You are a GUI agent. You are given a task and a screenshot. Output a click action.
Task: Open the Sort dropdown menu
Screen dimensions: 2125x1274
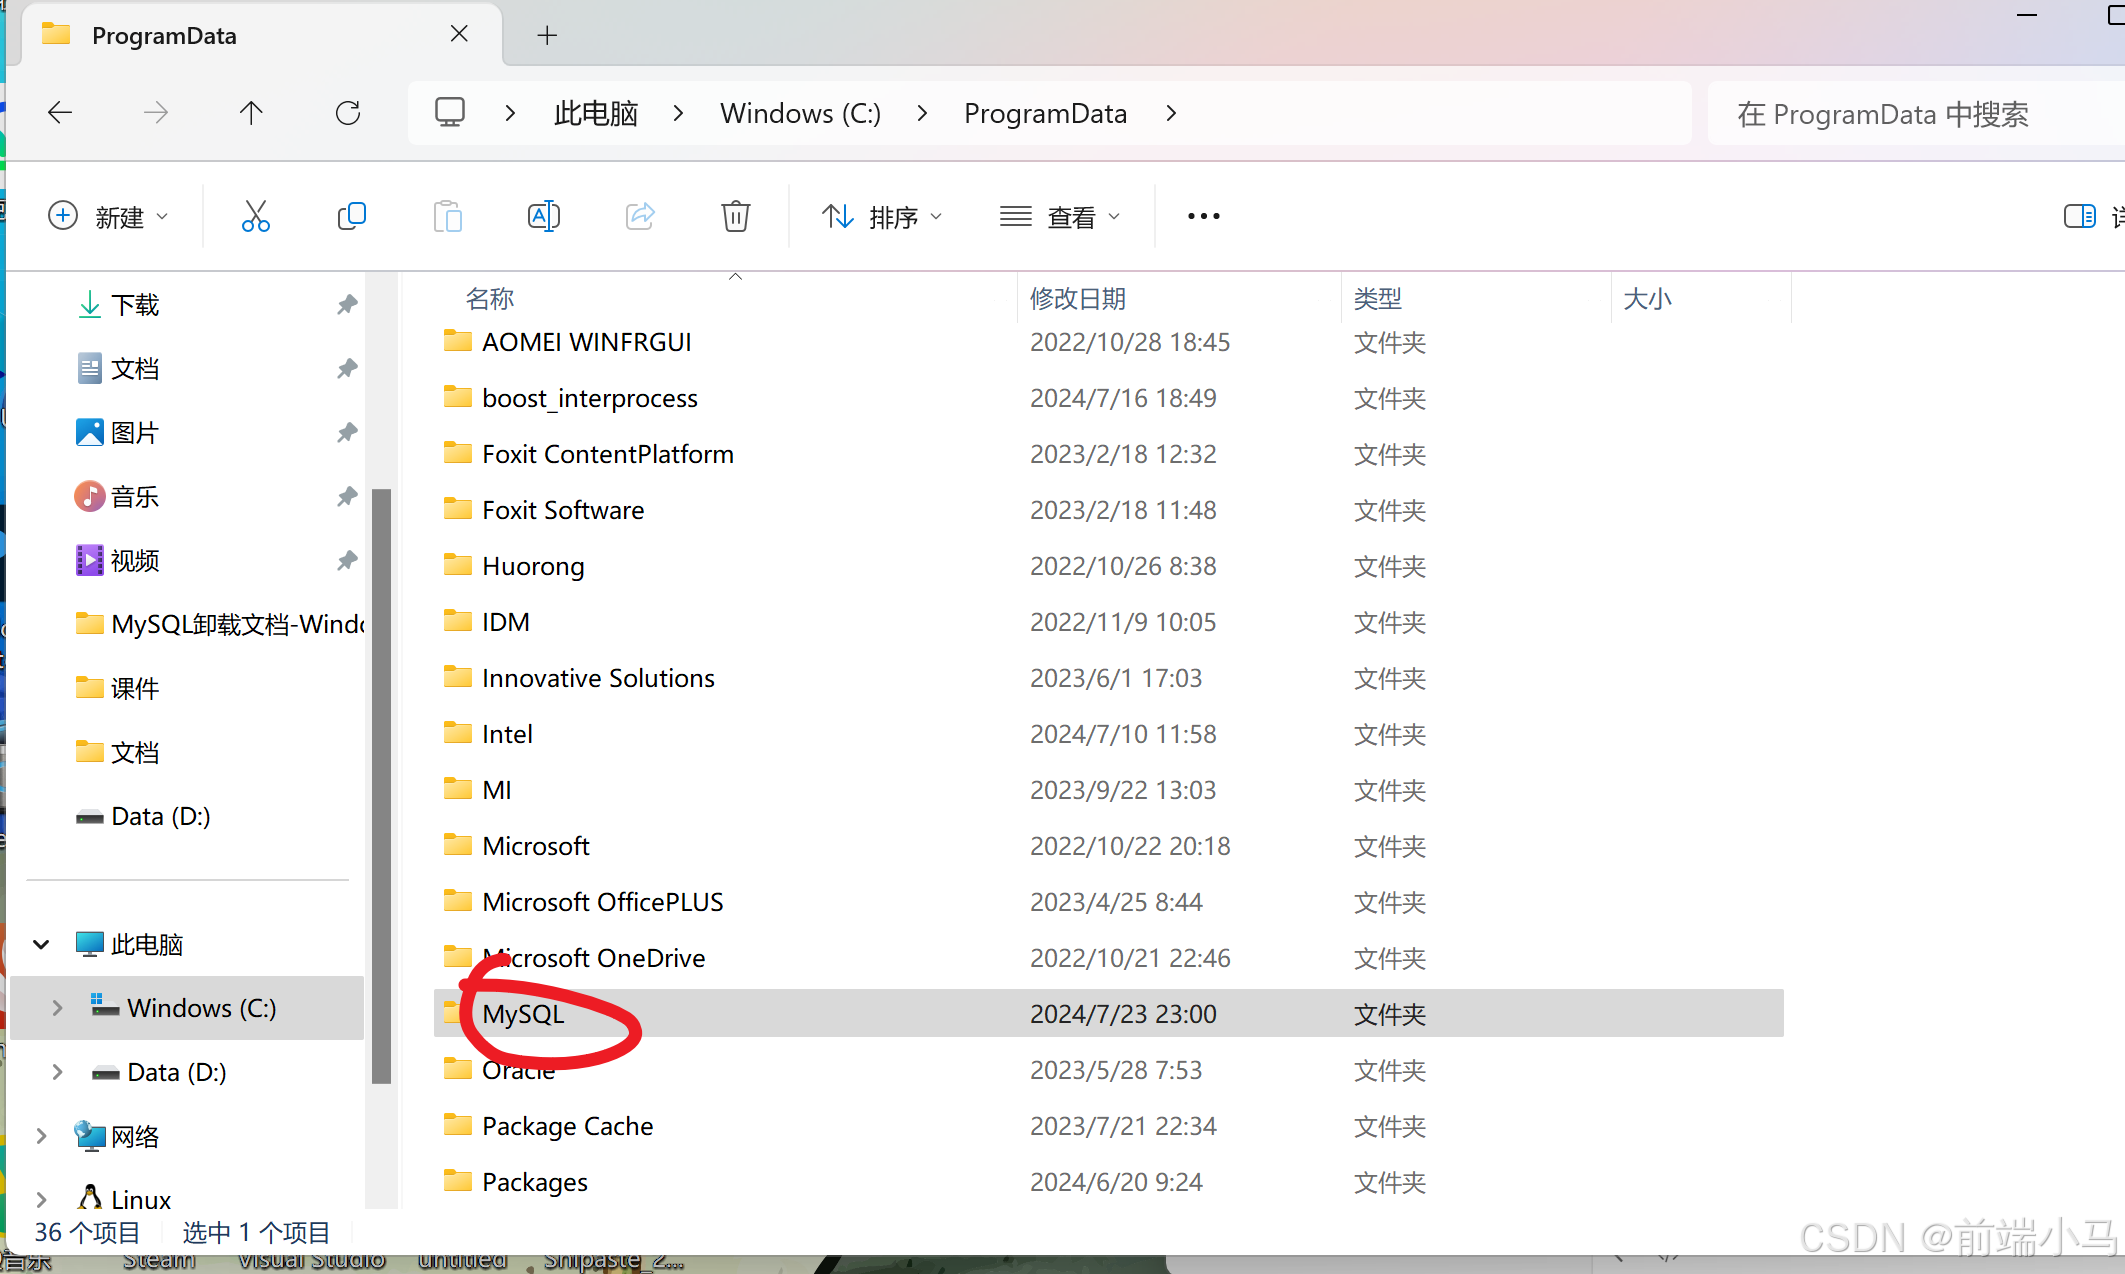[x=882, y=216]
